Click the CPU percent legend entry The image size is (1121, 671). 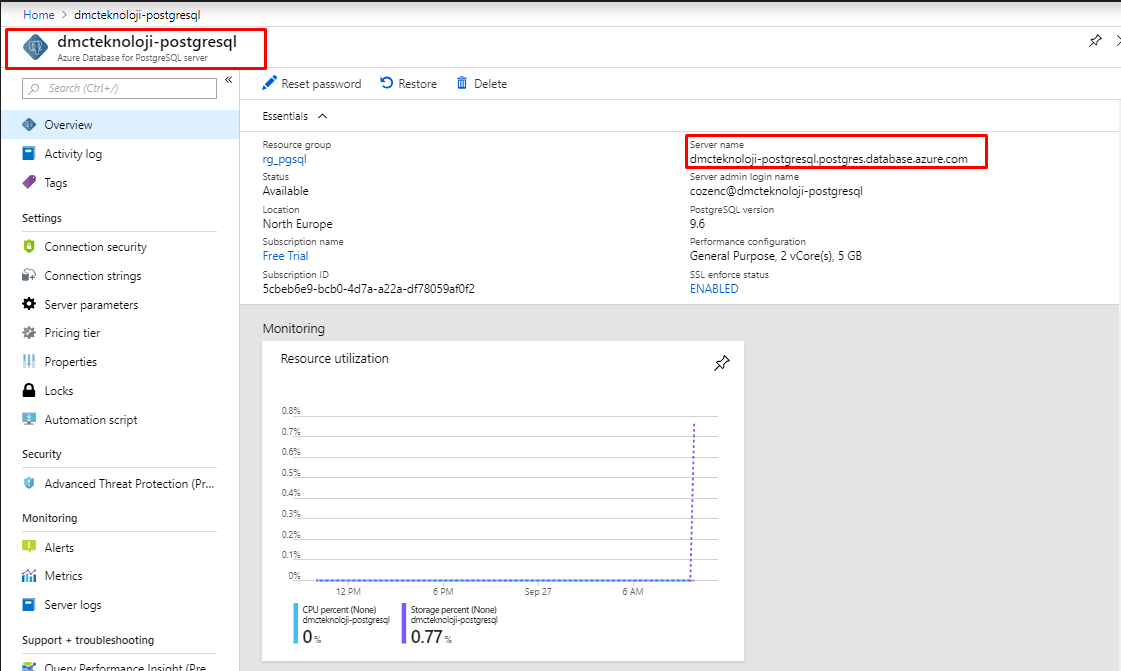pyautogui.click(x=342, y=624)
